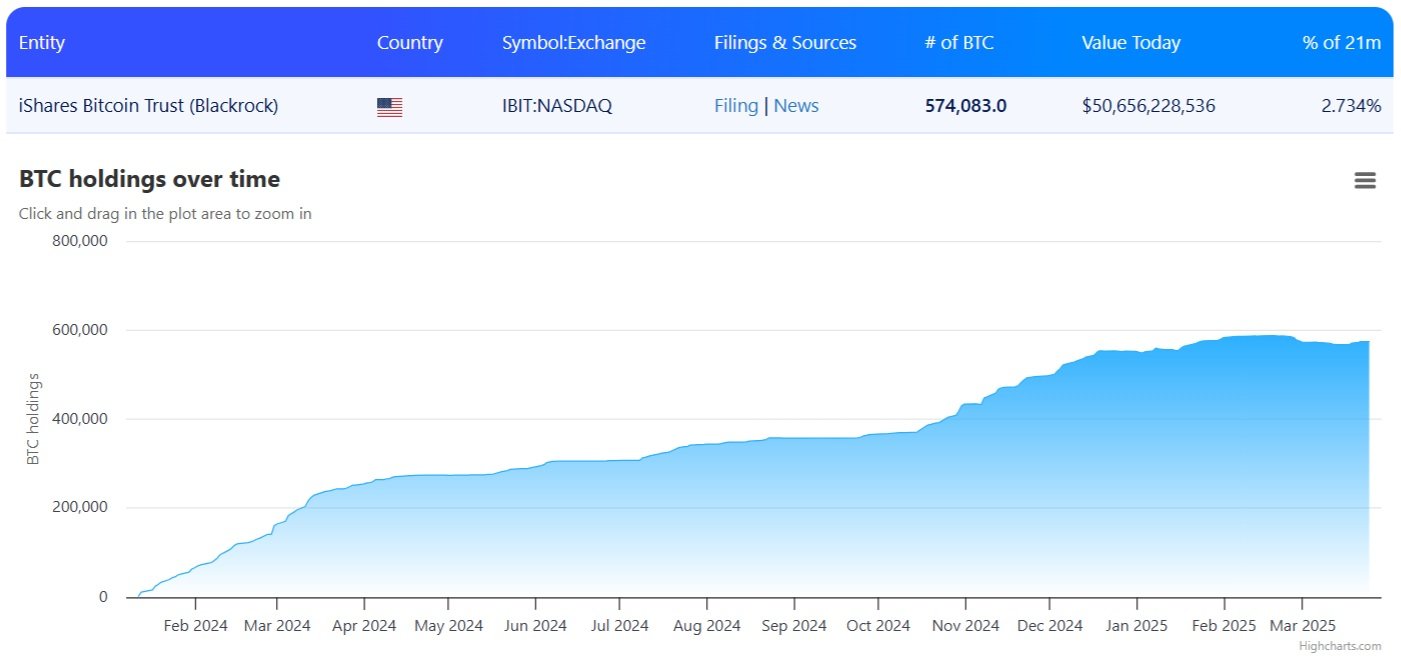Click the Nov 2024 x-axis label
1401x660 pixels.
point(966,626)
